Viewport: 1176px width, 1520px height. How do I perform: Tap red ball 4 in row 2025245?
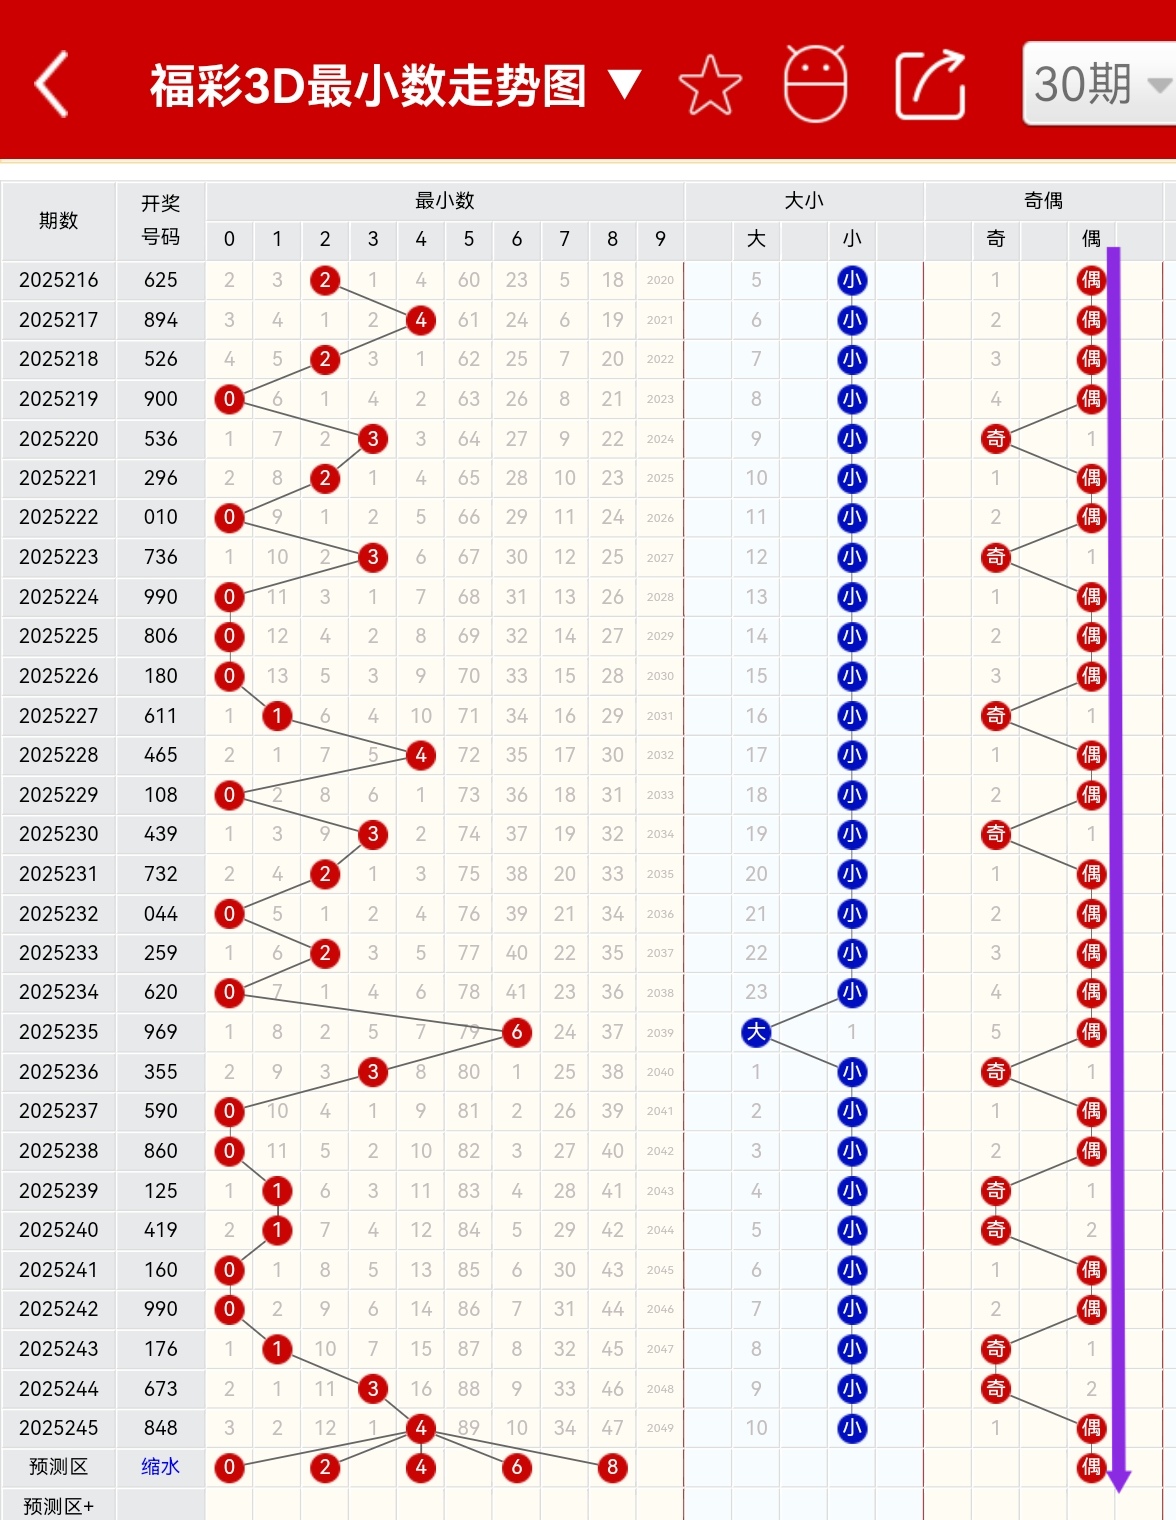tap(421, 1428)
